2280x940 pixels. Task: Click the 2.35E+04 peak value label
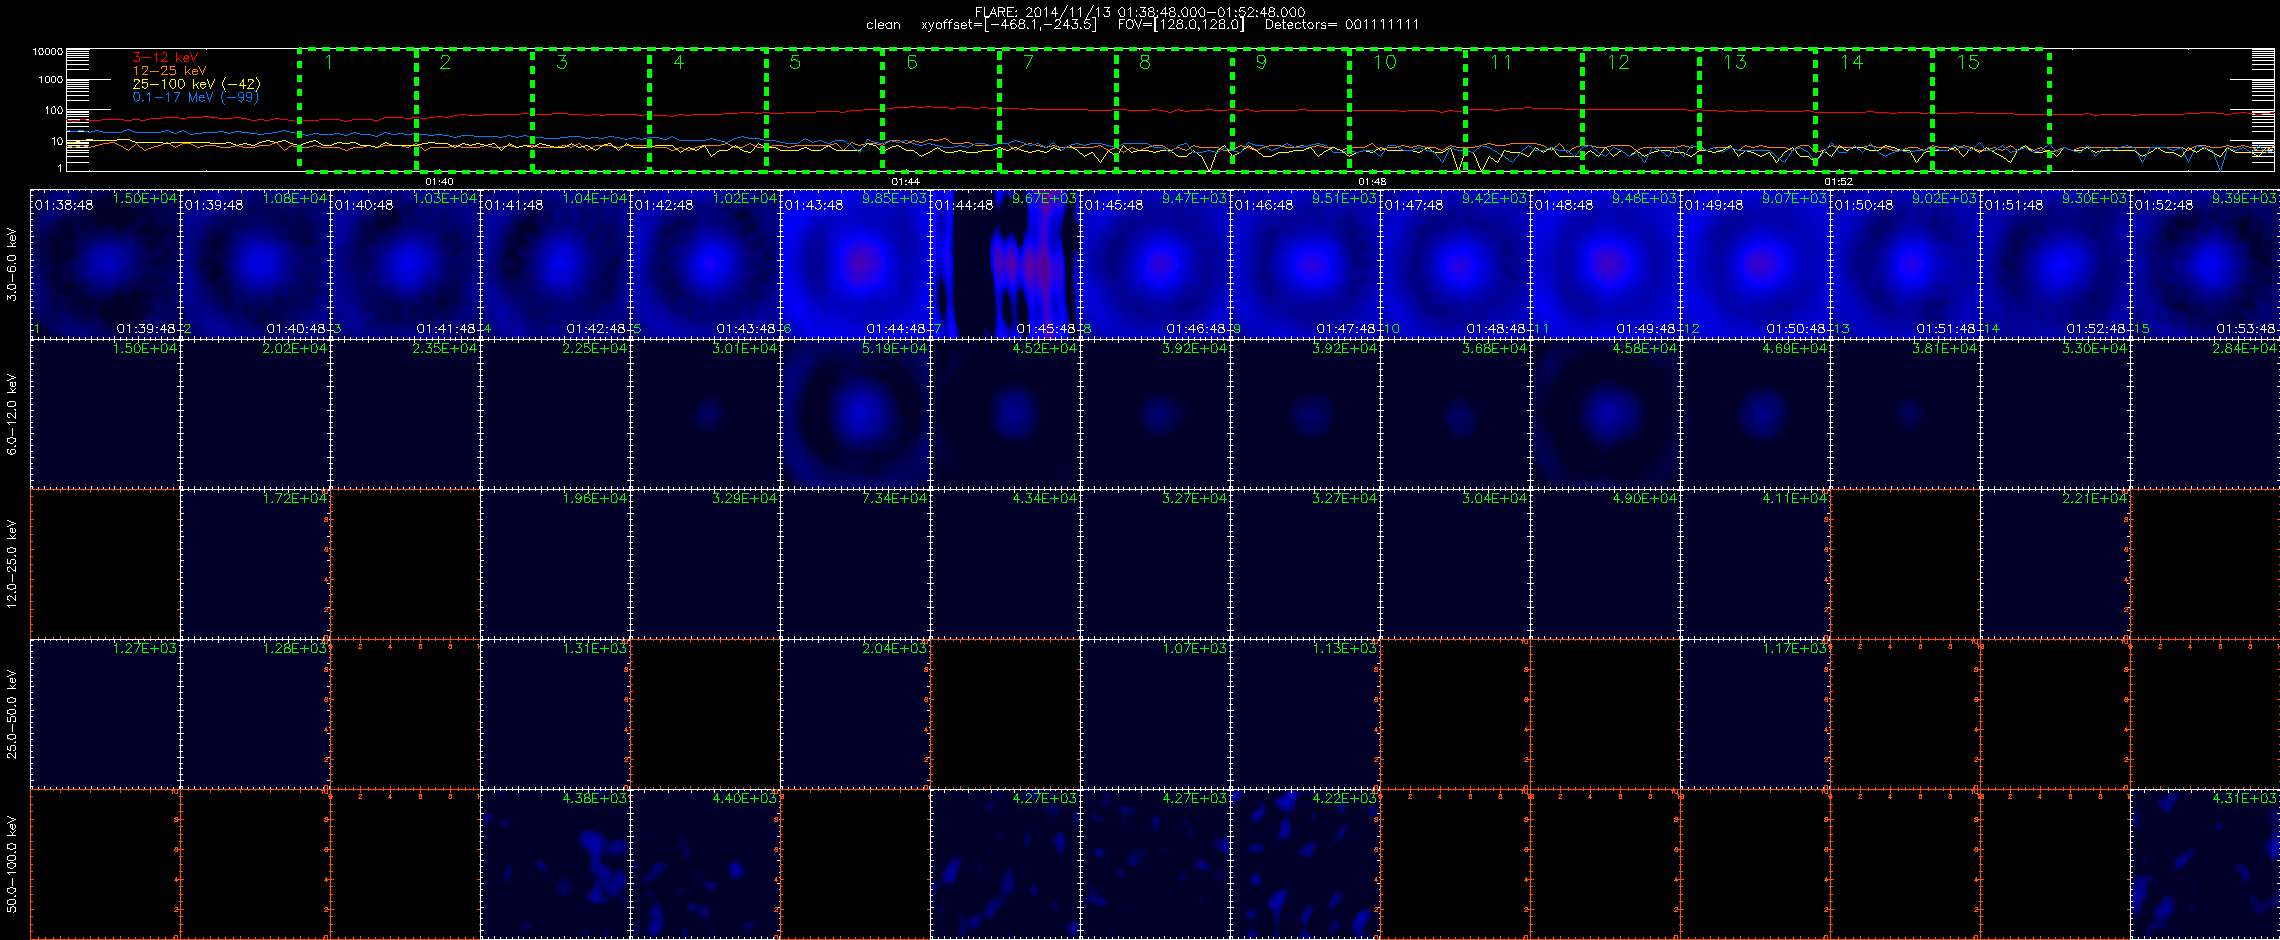(445, 349)
